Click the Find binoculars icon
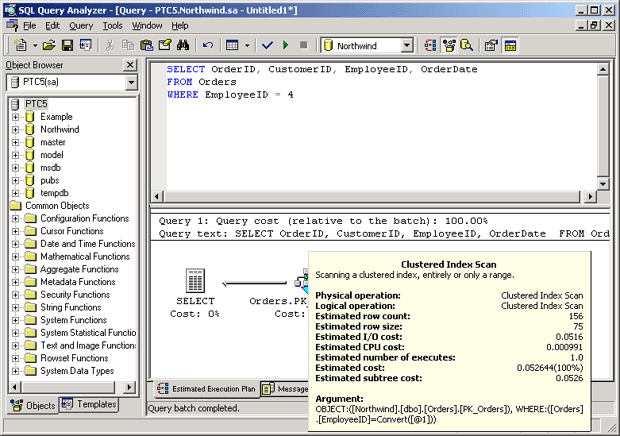 183,46
